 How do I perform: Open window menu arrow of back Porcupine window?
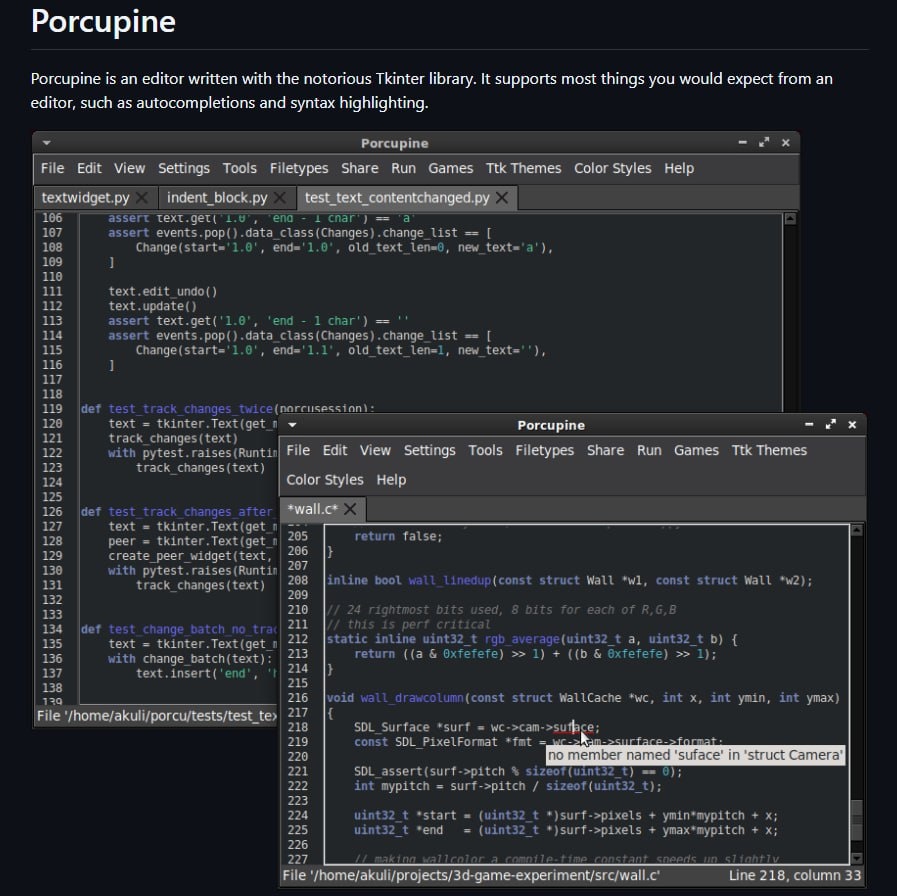[47, 143]
